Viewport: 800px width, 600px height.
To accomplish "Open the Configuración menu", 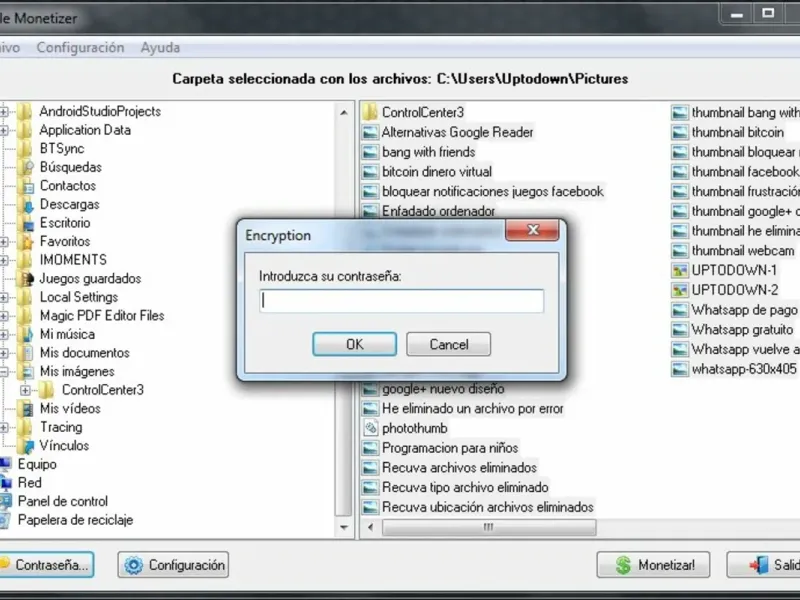I will tap(80, 47).
